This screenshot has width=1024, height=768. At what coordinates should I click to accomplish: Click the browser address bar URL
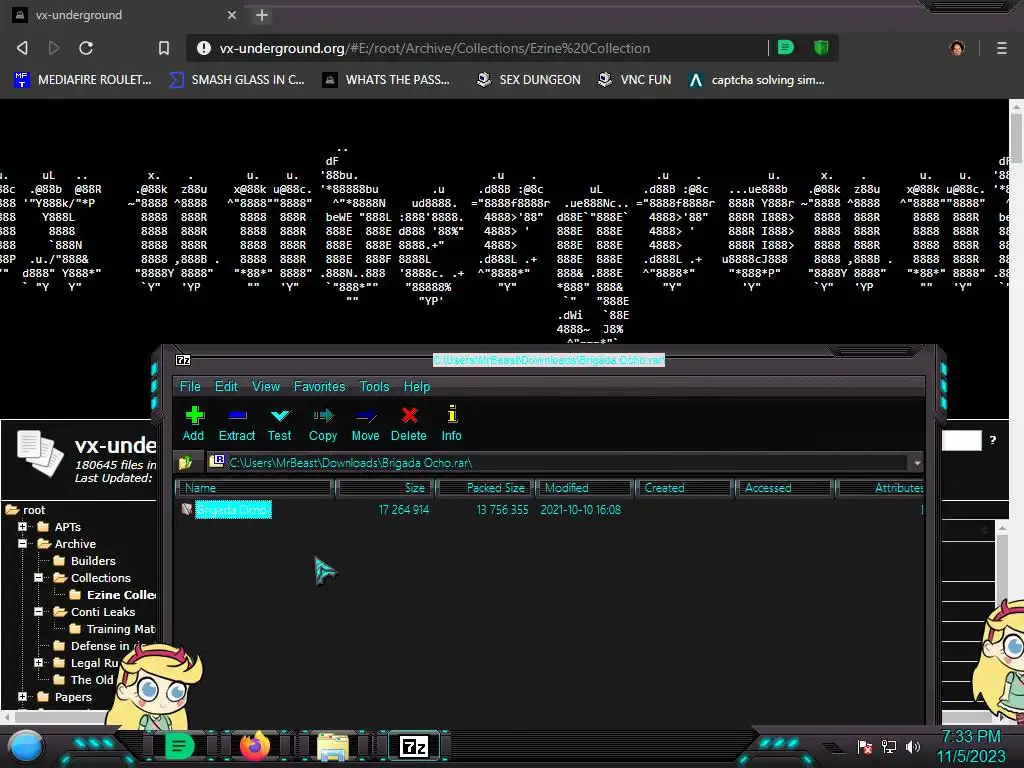click(x=434, y=48)
